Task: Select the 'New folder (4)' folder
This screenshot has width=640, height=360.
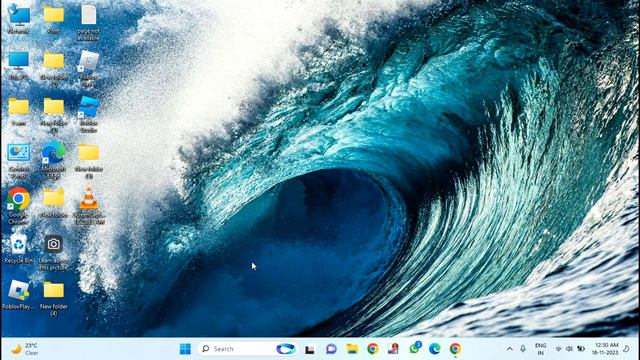Action: pyautogui.click(x=53, y=298)
